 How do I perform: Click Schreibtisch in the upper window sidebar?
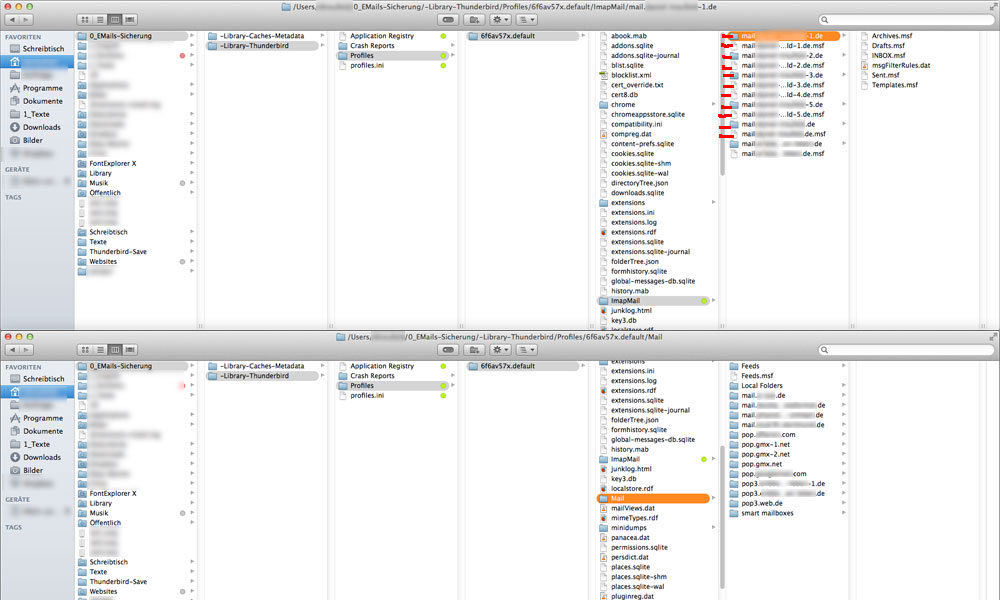[43, 48]
